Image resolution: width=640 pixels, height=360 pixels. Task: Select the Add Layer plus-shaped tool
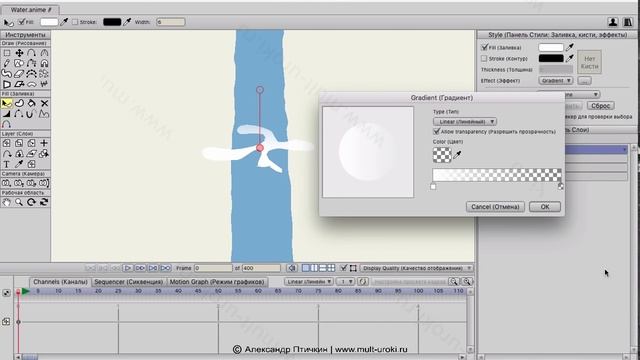(44, 143)
